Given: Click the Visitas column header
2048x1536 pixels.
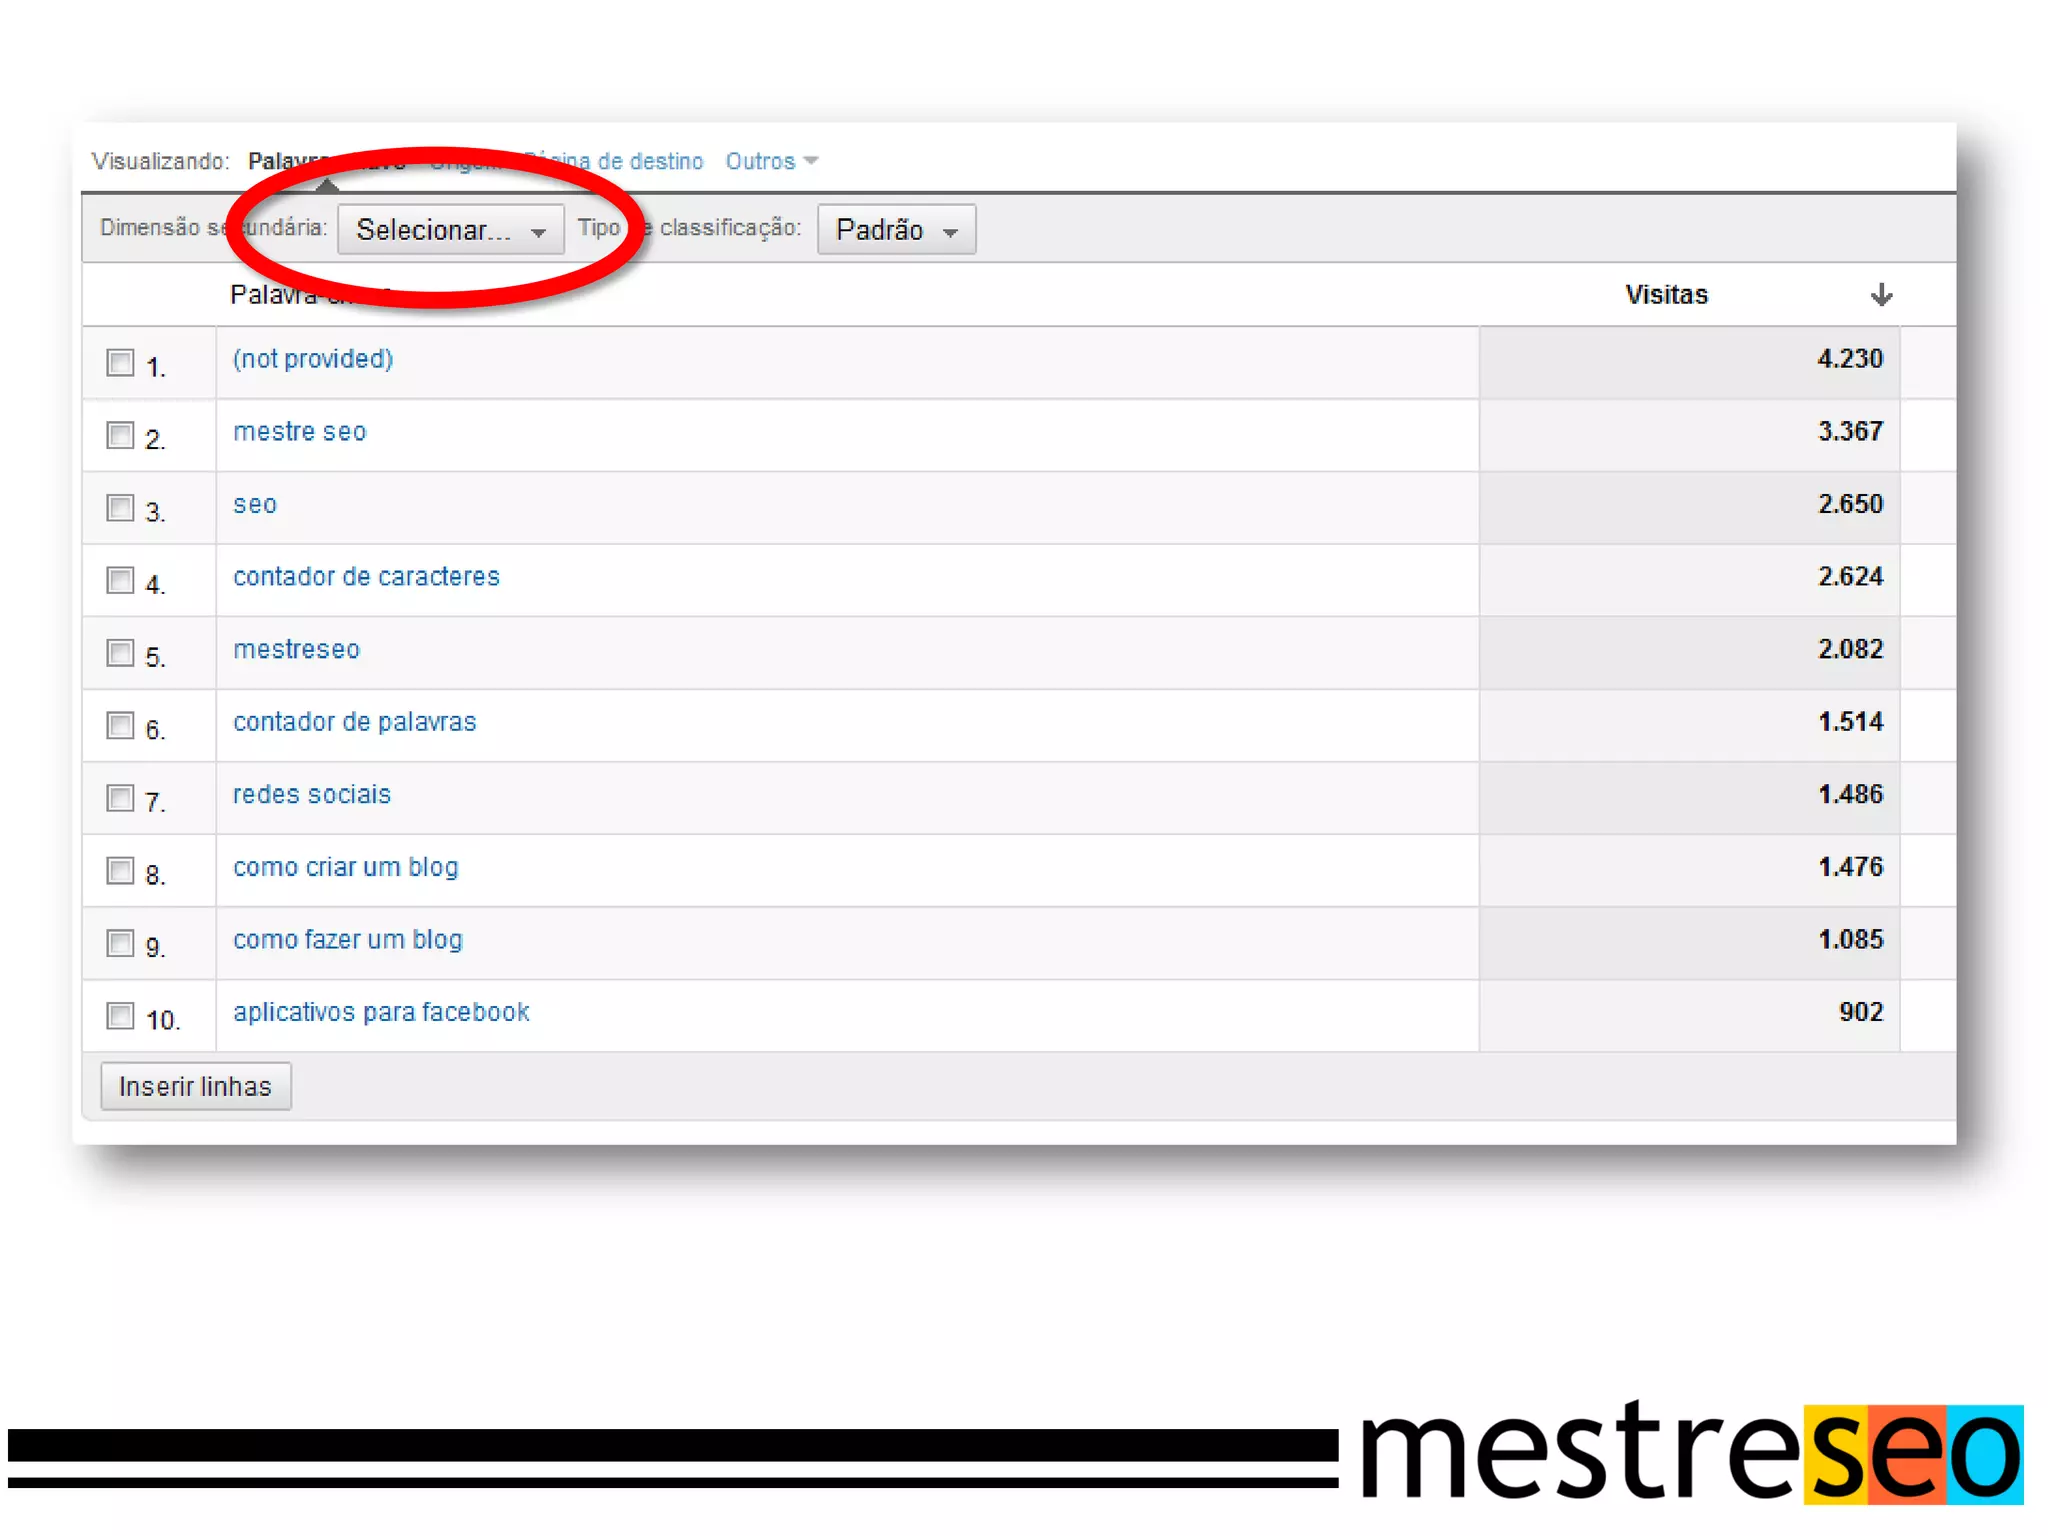Looking at the screenshot, I should pos(1665,295).
